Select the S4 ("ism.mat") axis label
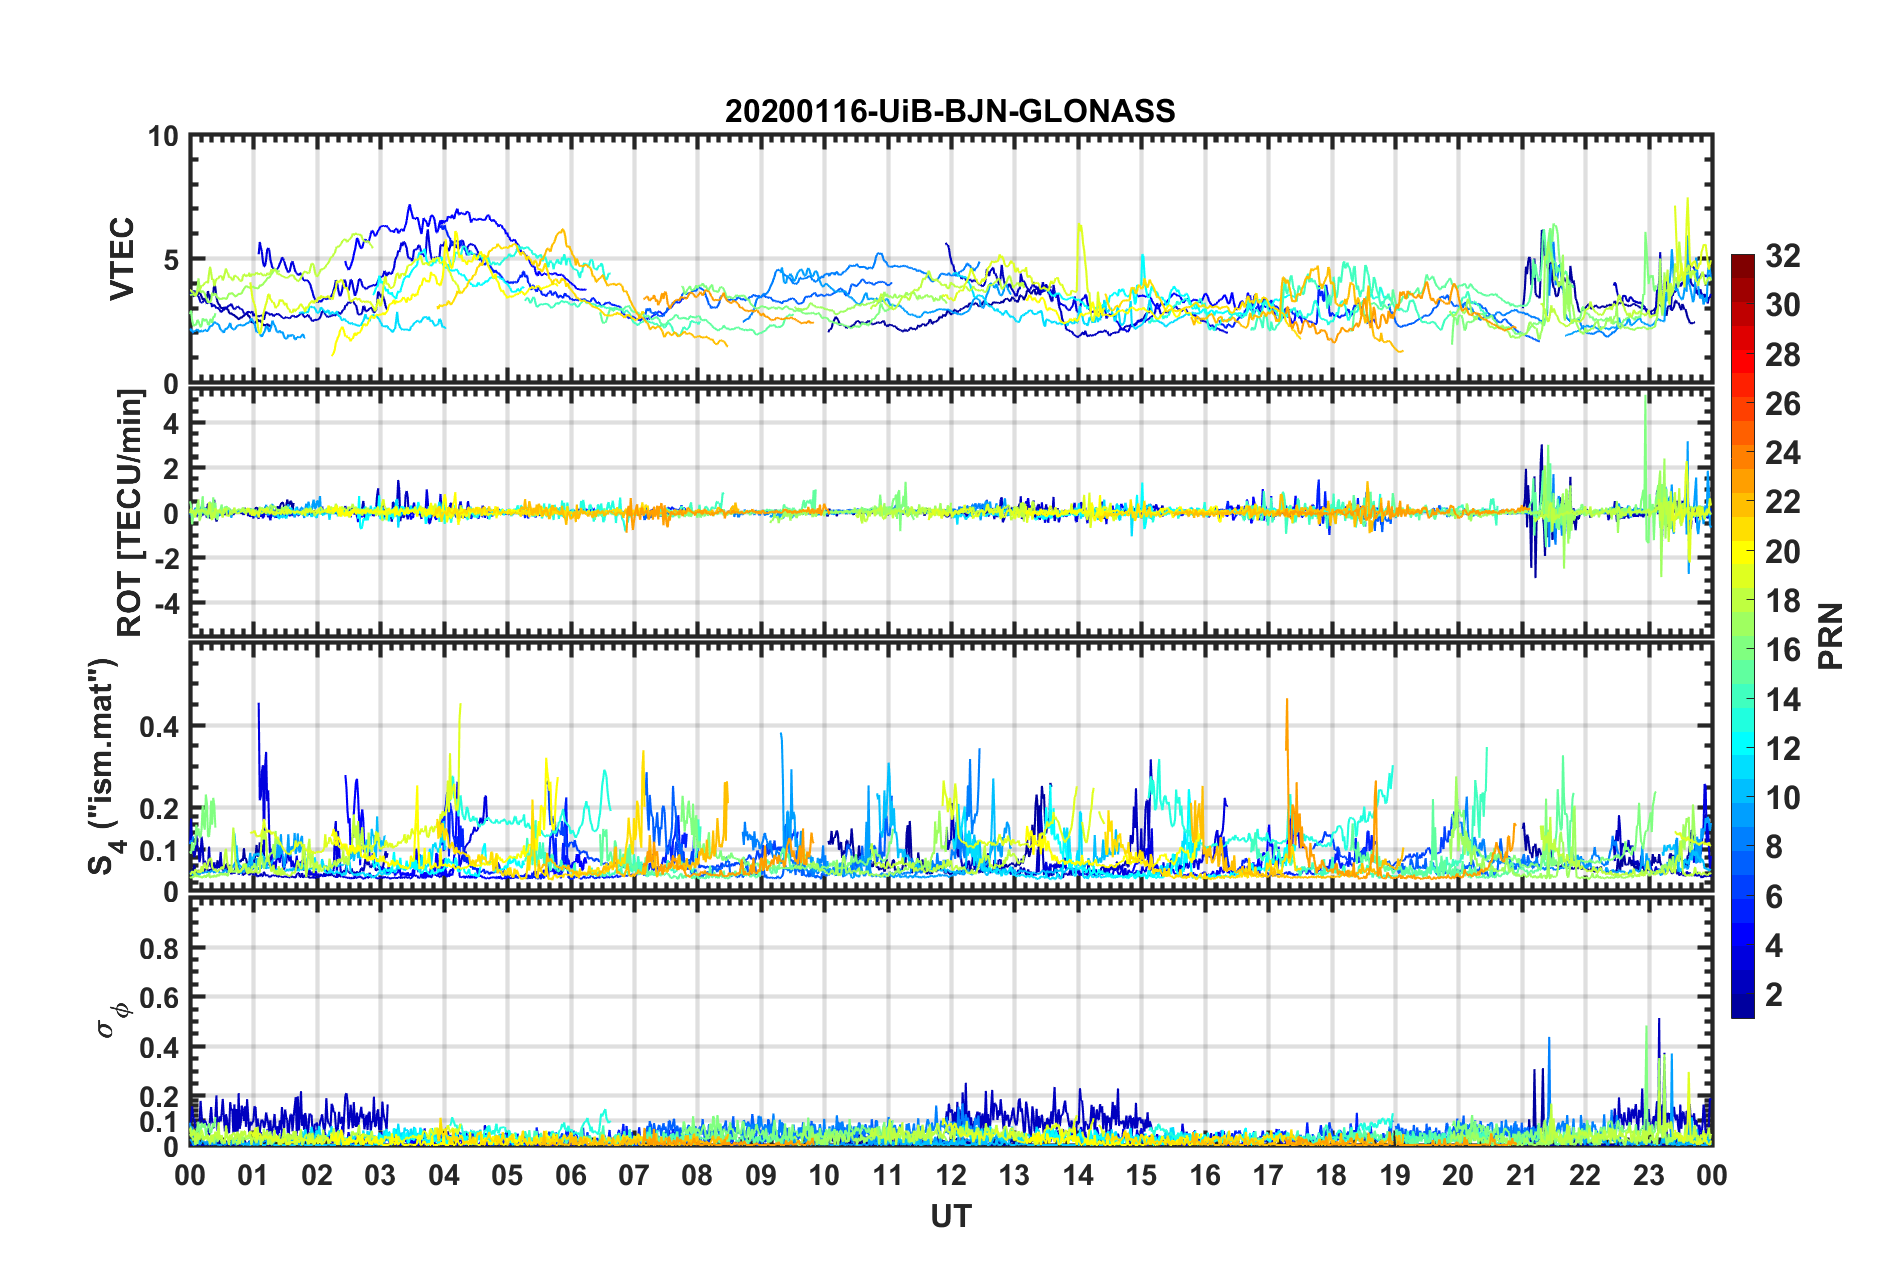Image resolution: width=1902 pixels, height=1272 pixels. [105, 766]
